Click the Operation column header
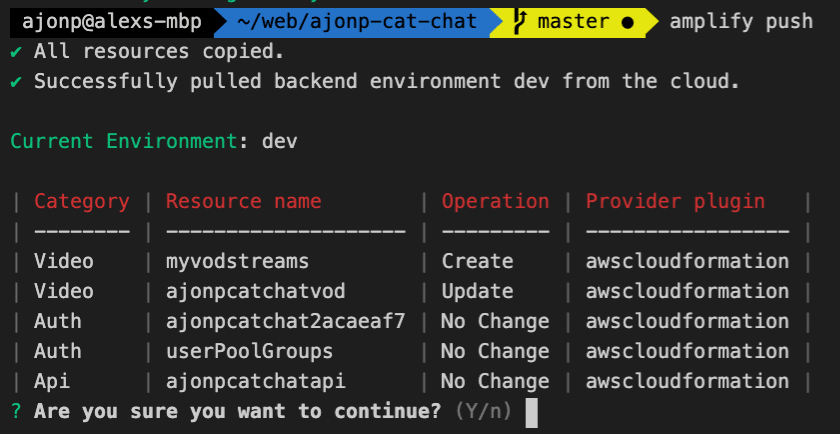The width and height of the screenshot is (840, 434). click(496, 201)
